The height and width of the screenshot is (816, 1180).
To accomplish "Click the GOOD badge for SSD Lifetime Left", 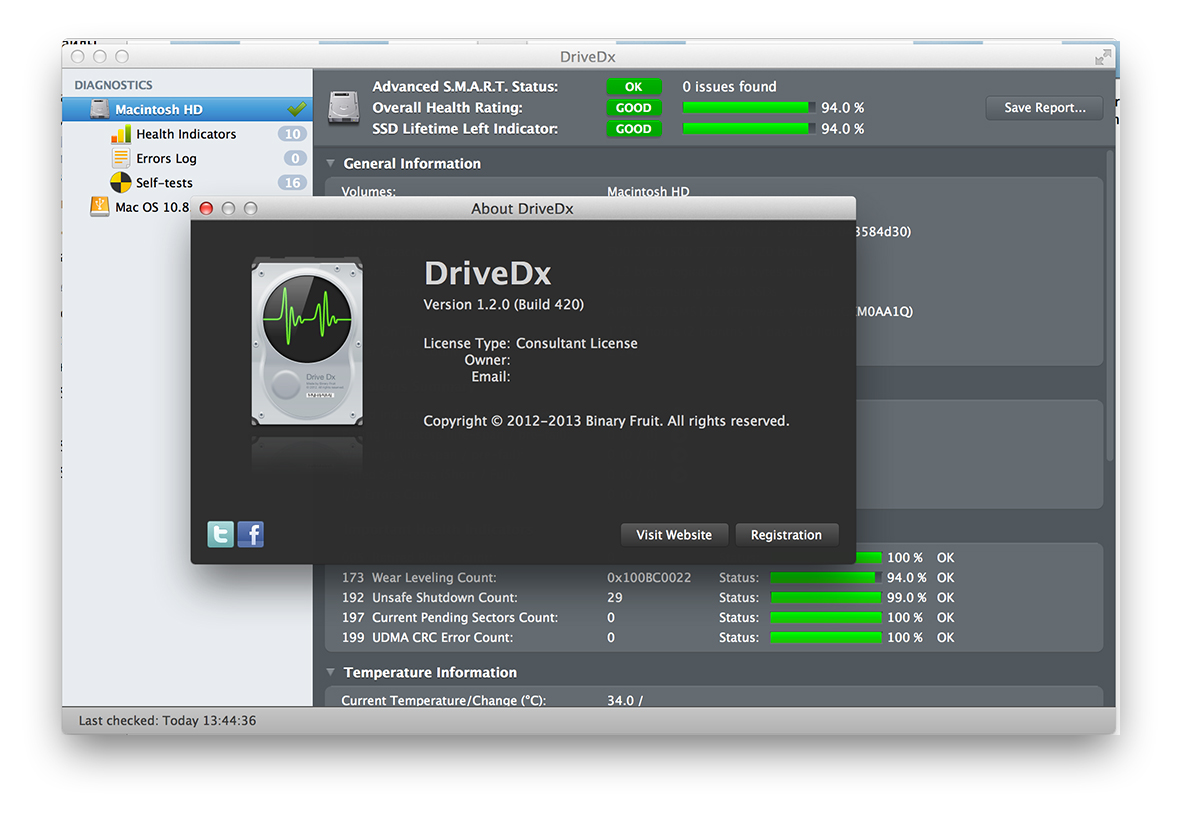I will coord(634,129).
